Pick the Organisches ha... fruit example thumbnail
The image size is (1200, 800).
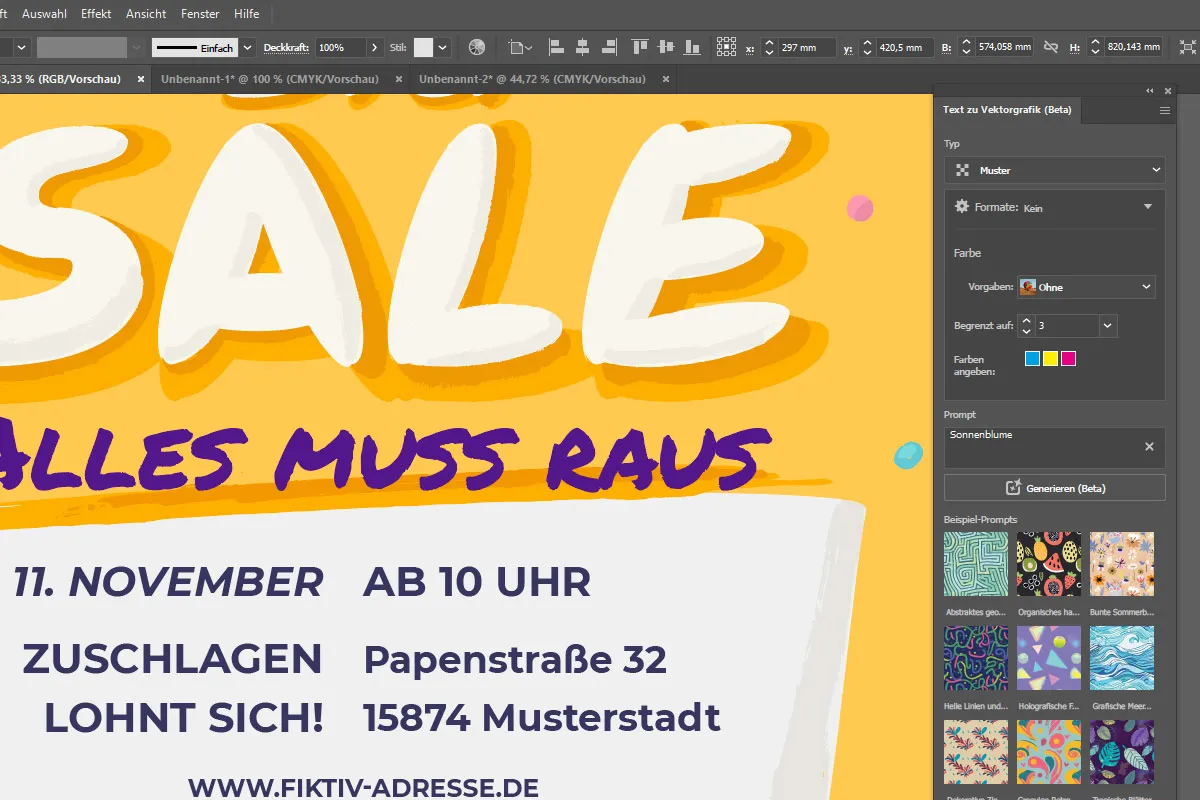[x=1049, y=564]
